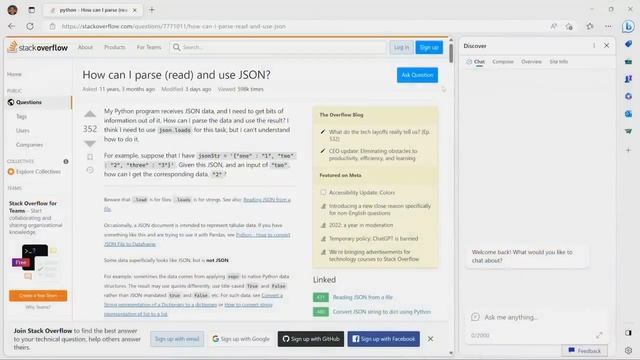Open the Products menu
The height and width of the screenshot is (360, 640).
pyautogui.click(x=115, y=47)
